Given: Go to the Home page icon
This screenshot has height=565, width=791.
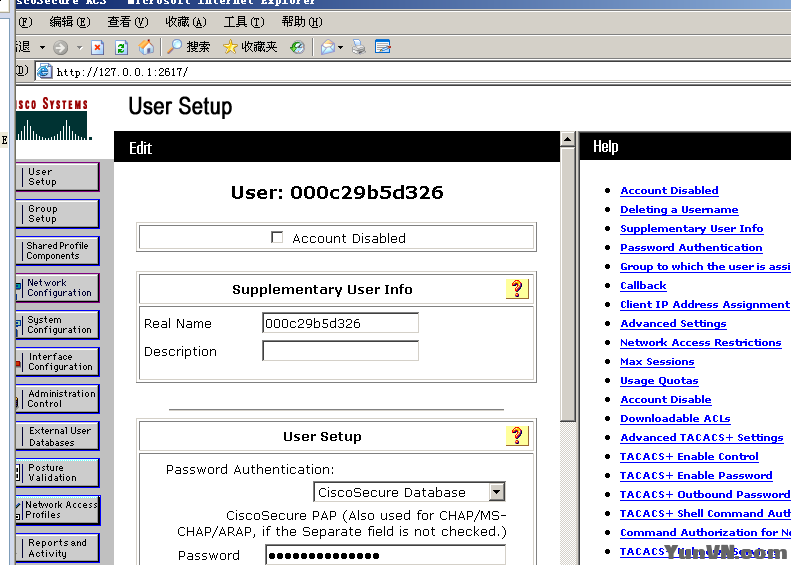Looking at the screenshot, I should [146, 47].
